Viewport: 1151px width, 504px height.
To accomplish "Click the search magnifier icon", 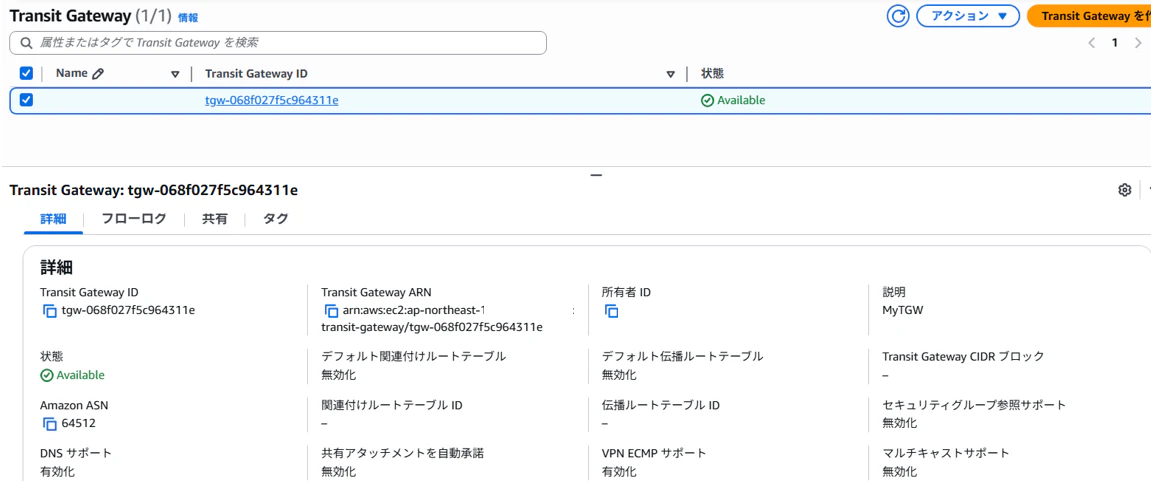I will click(27, 43).
